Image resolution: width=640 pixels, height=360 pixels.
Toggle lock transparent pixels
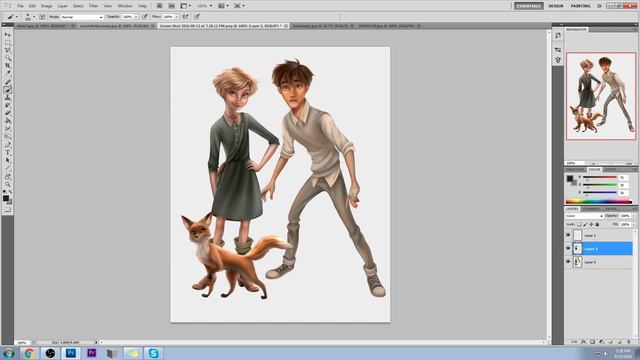click(x=579, y=224)
